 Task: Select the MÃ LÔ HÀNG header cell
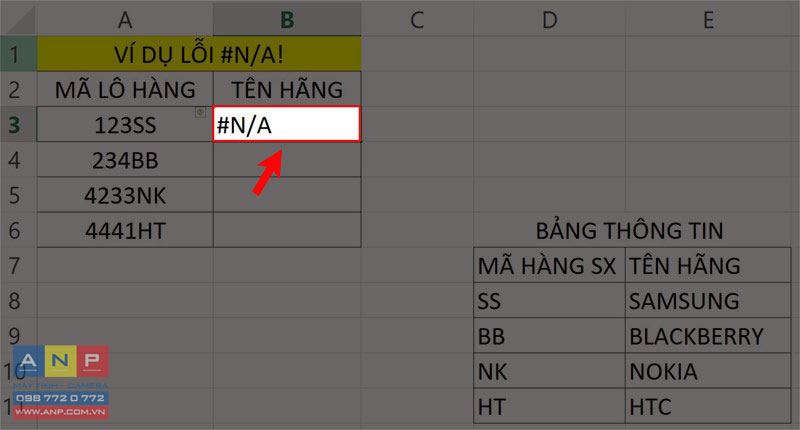(125, 89)
